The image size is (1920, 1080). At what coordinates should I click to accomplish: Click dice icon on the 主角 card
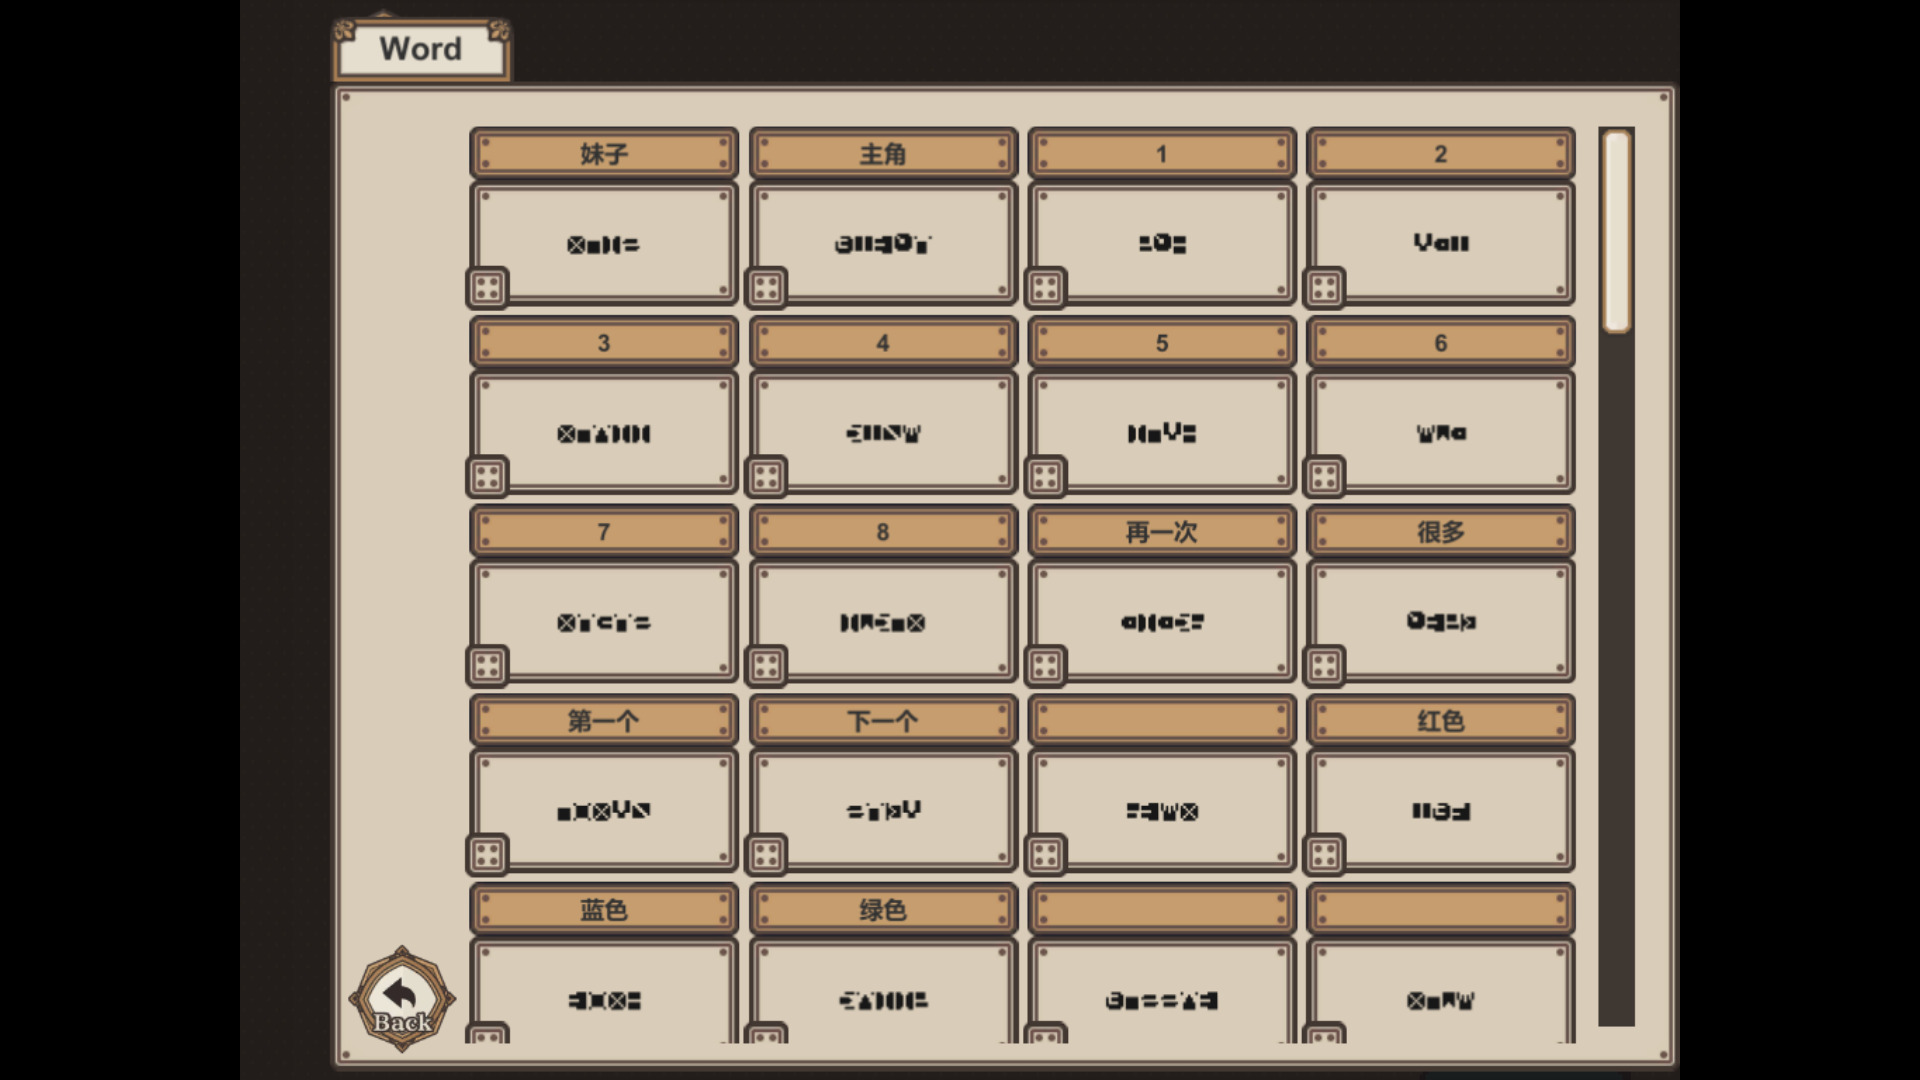coord(766,288)
